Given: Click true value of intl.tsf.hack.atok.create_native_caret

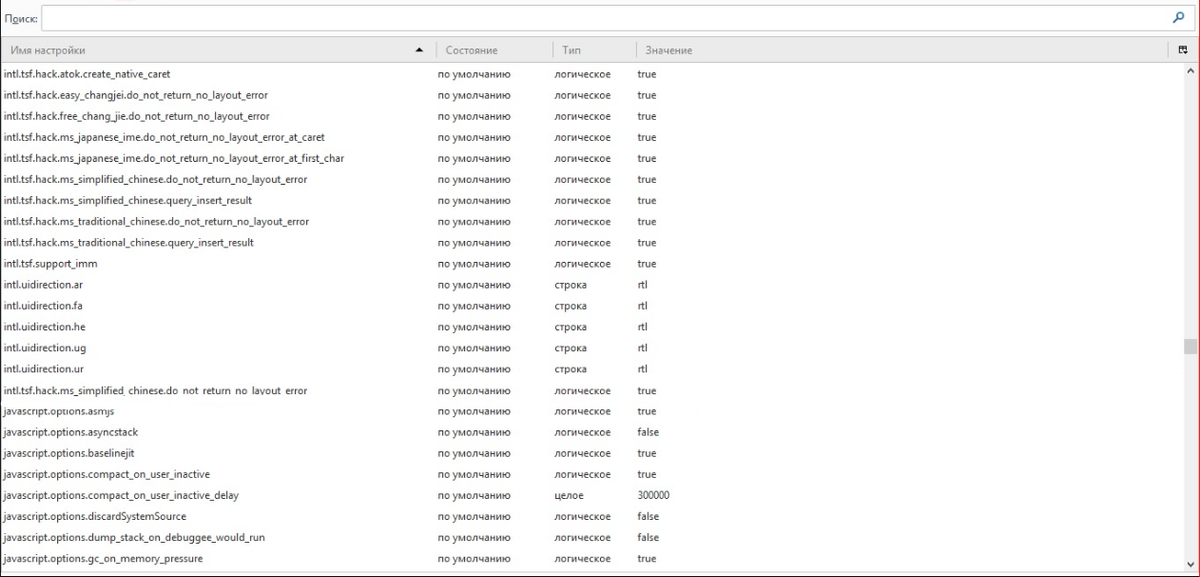Looking at the screenshot, I should (647, 74).
